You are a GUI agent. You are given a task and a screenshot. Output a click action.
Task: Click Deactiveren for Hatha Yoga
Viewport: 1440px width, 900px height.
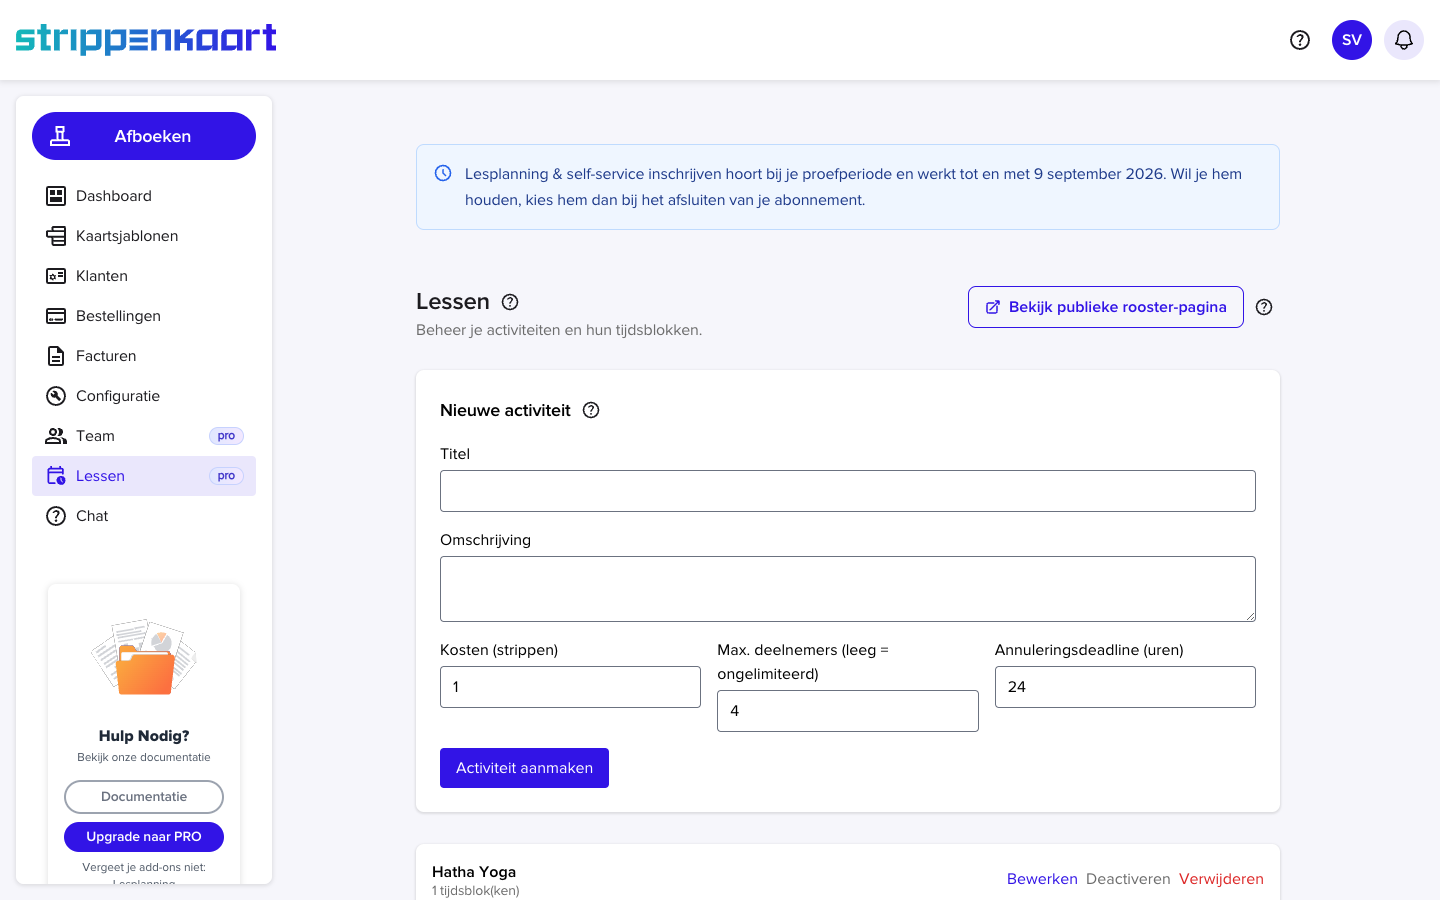tap(1128, 879)
